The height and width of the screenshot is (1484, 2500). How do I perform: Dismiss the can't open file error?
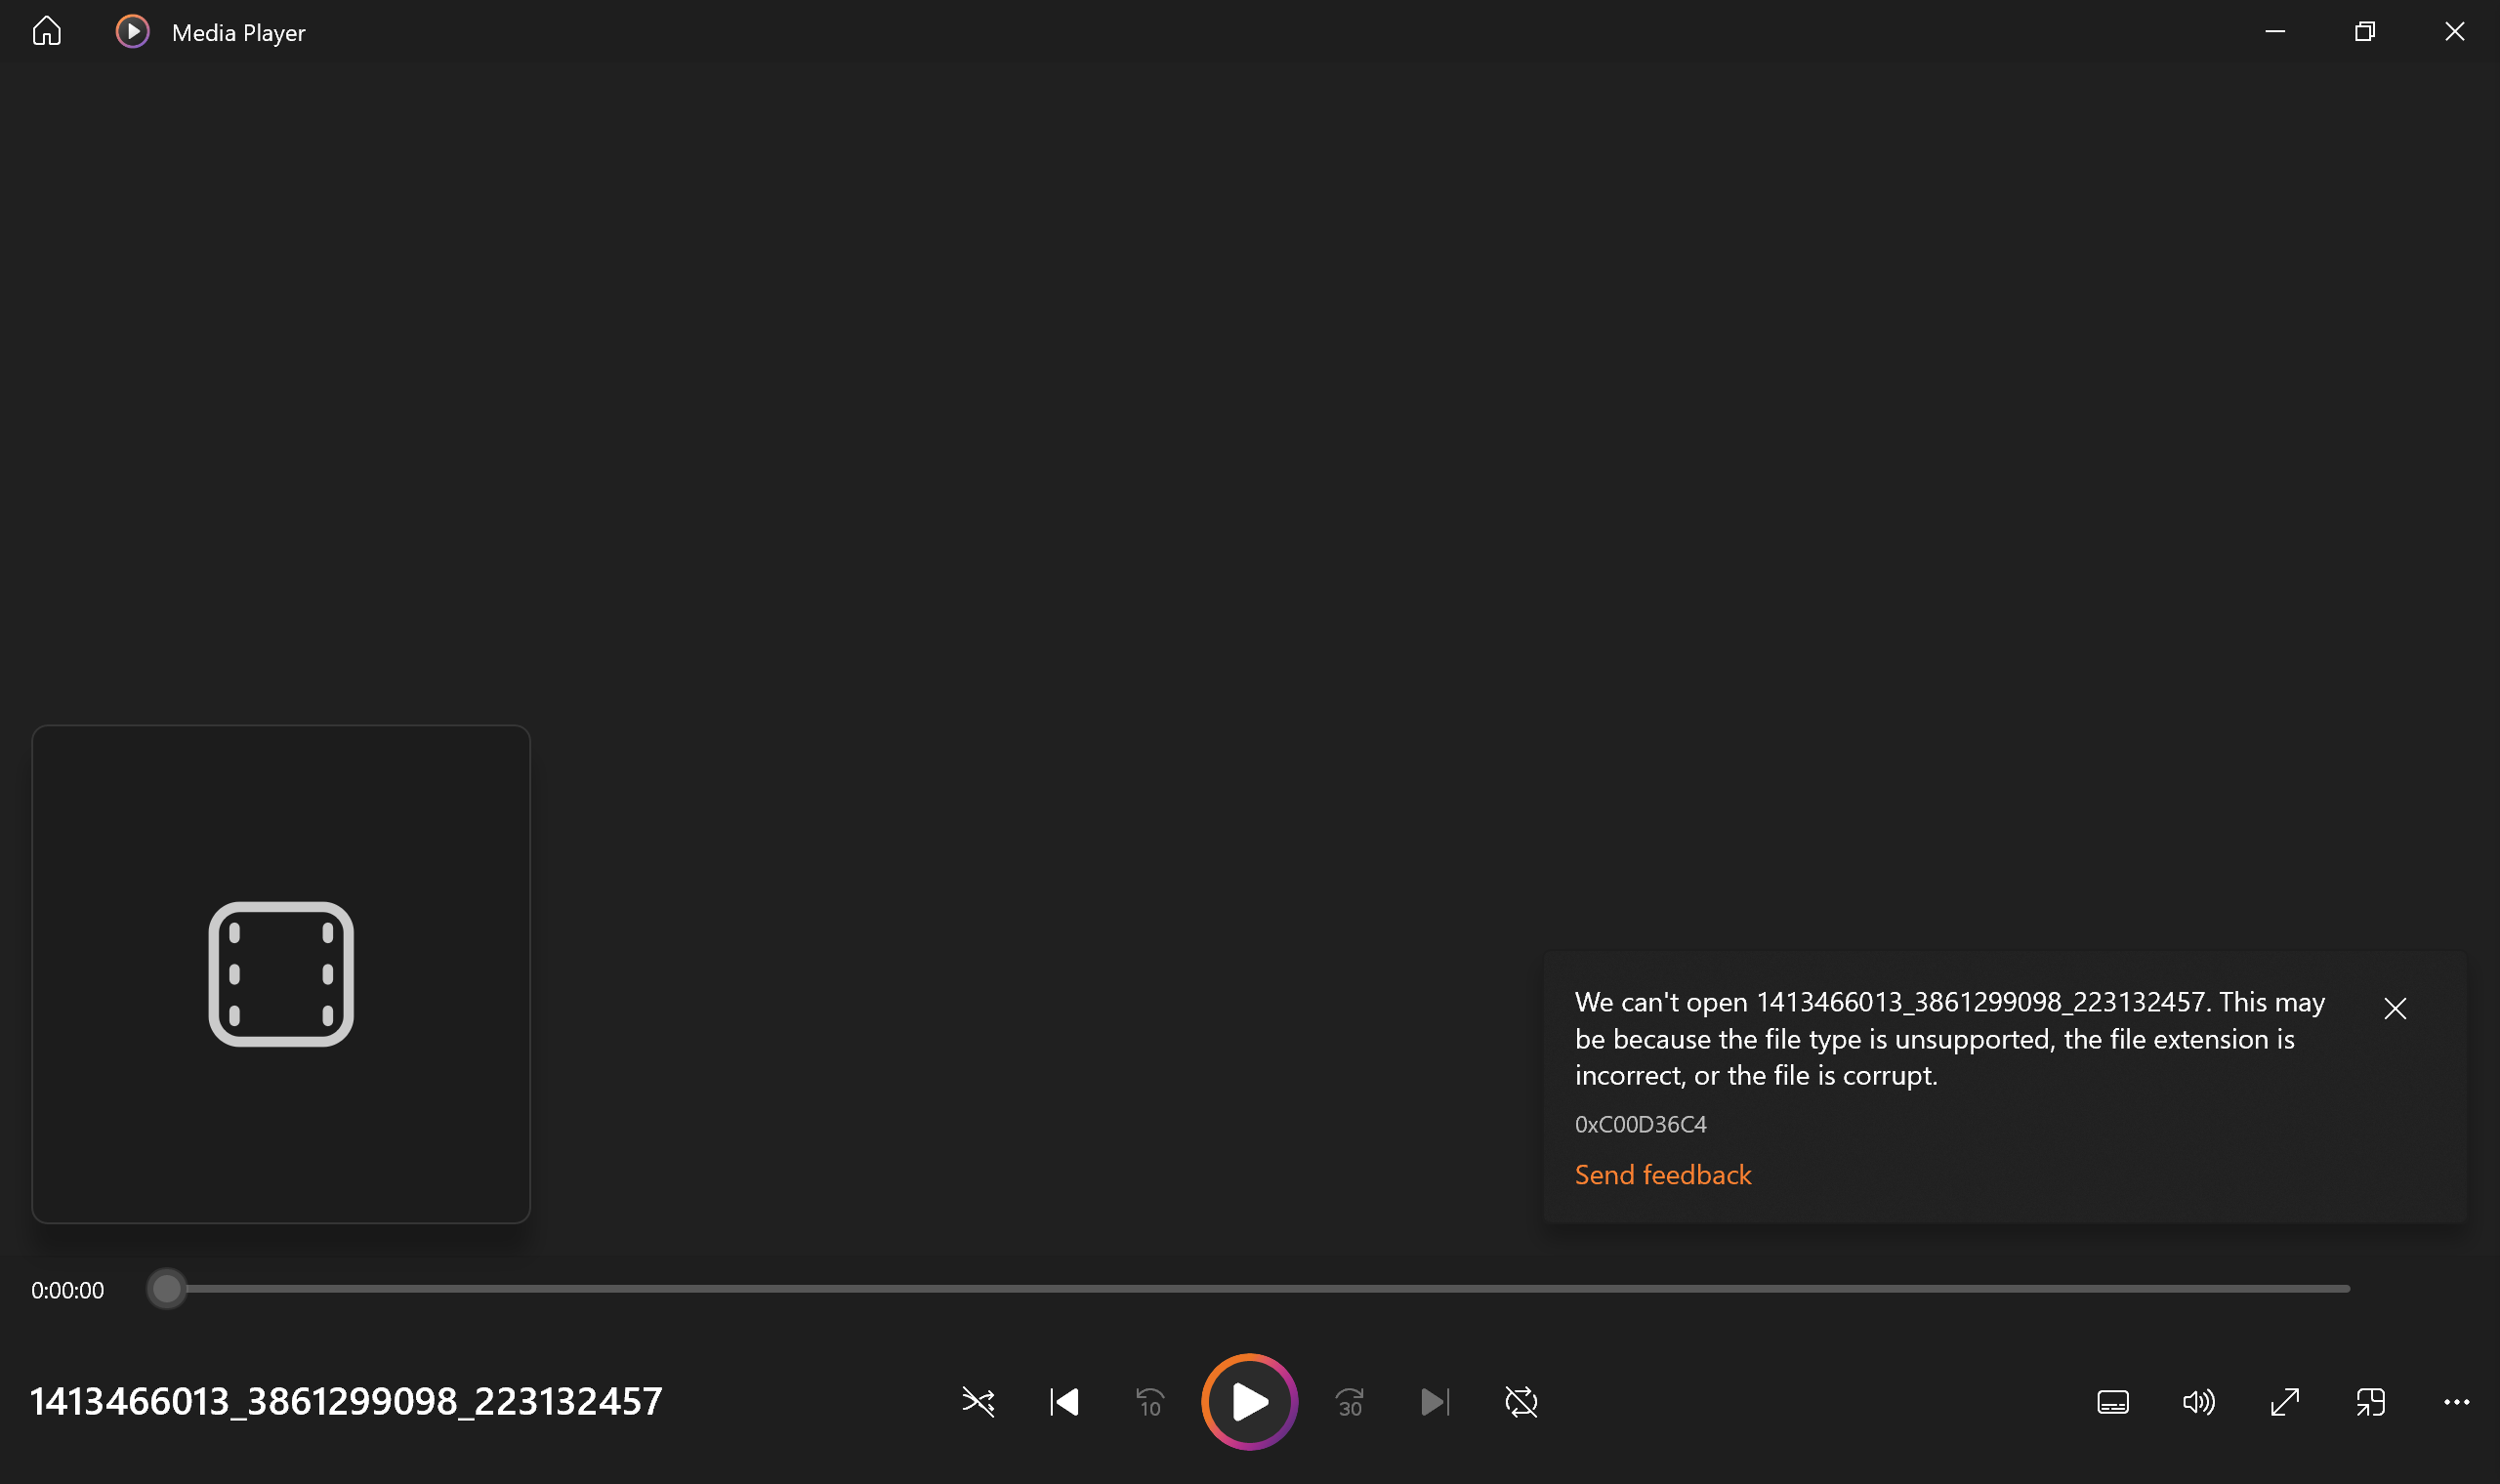click(2395, 1008)
